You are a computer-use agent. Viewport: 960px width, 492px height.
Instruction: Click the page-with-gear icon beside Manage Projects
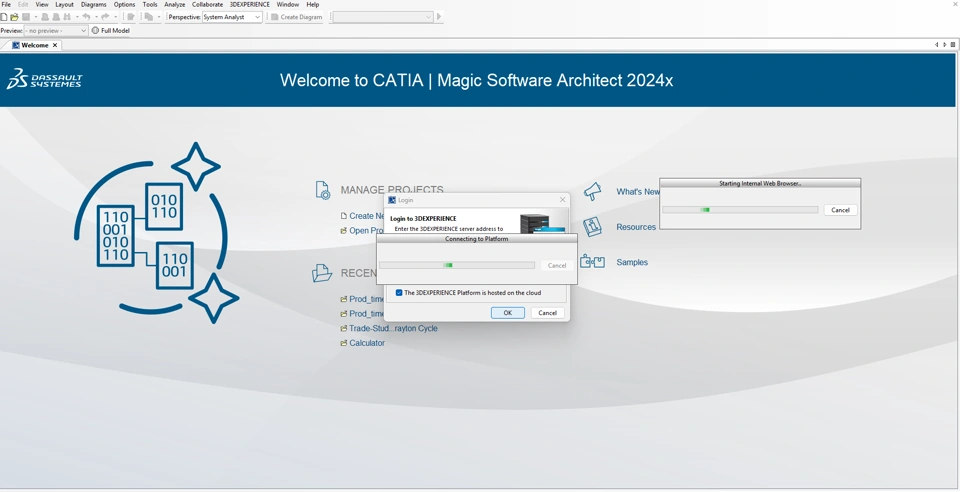tap(323, 190)
